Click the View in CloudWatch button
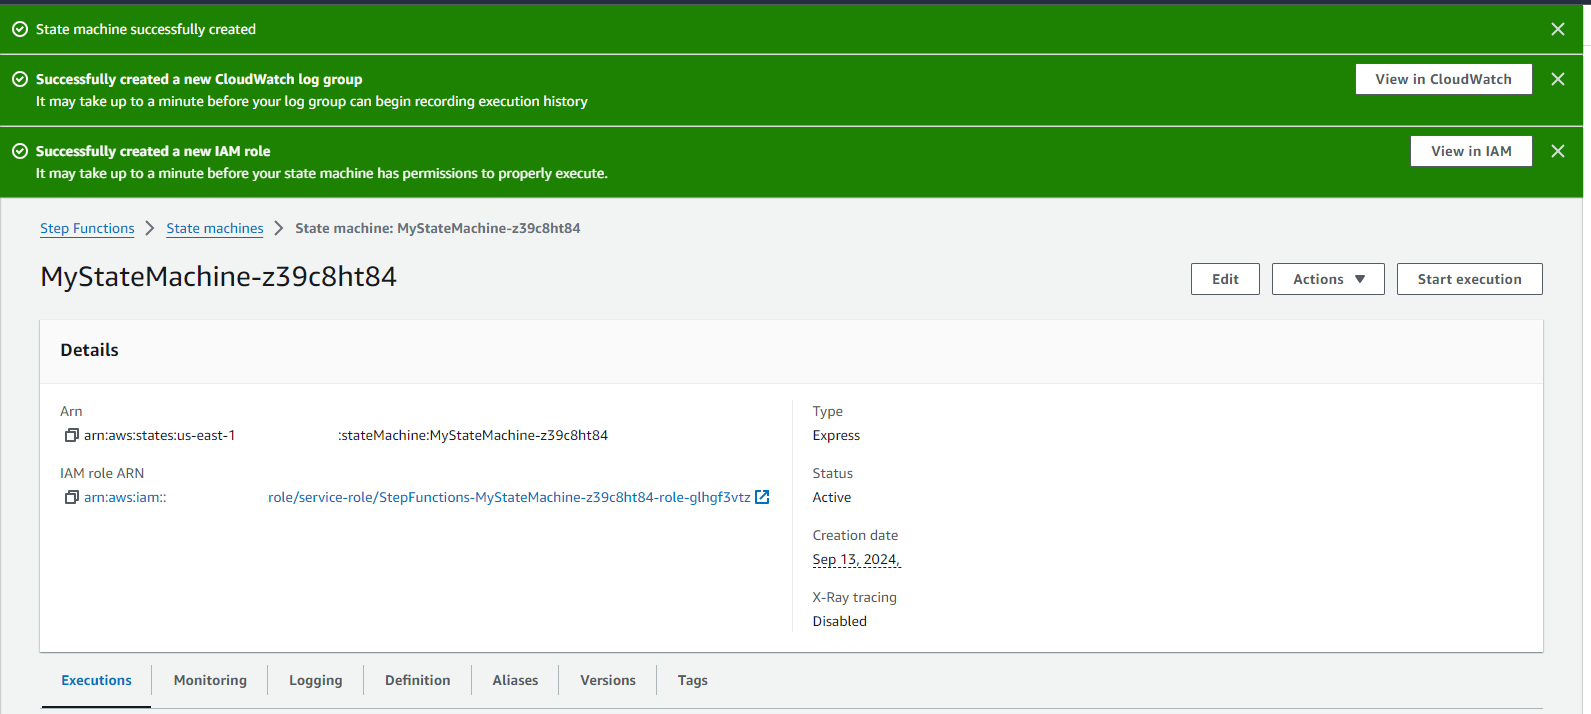Viewport: 1591px width, 714px height. click(x=1443, y=79)
